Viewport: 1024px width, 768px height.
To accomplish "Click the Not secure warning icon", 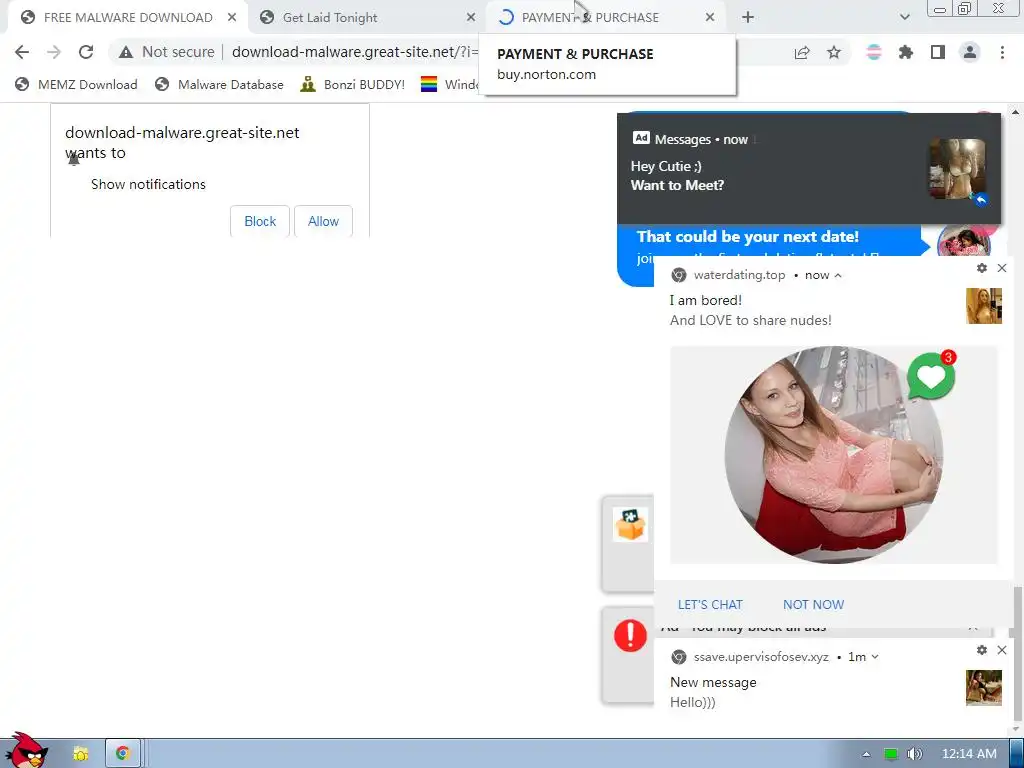I will tap(125, 52).
